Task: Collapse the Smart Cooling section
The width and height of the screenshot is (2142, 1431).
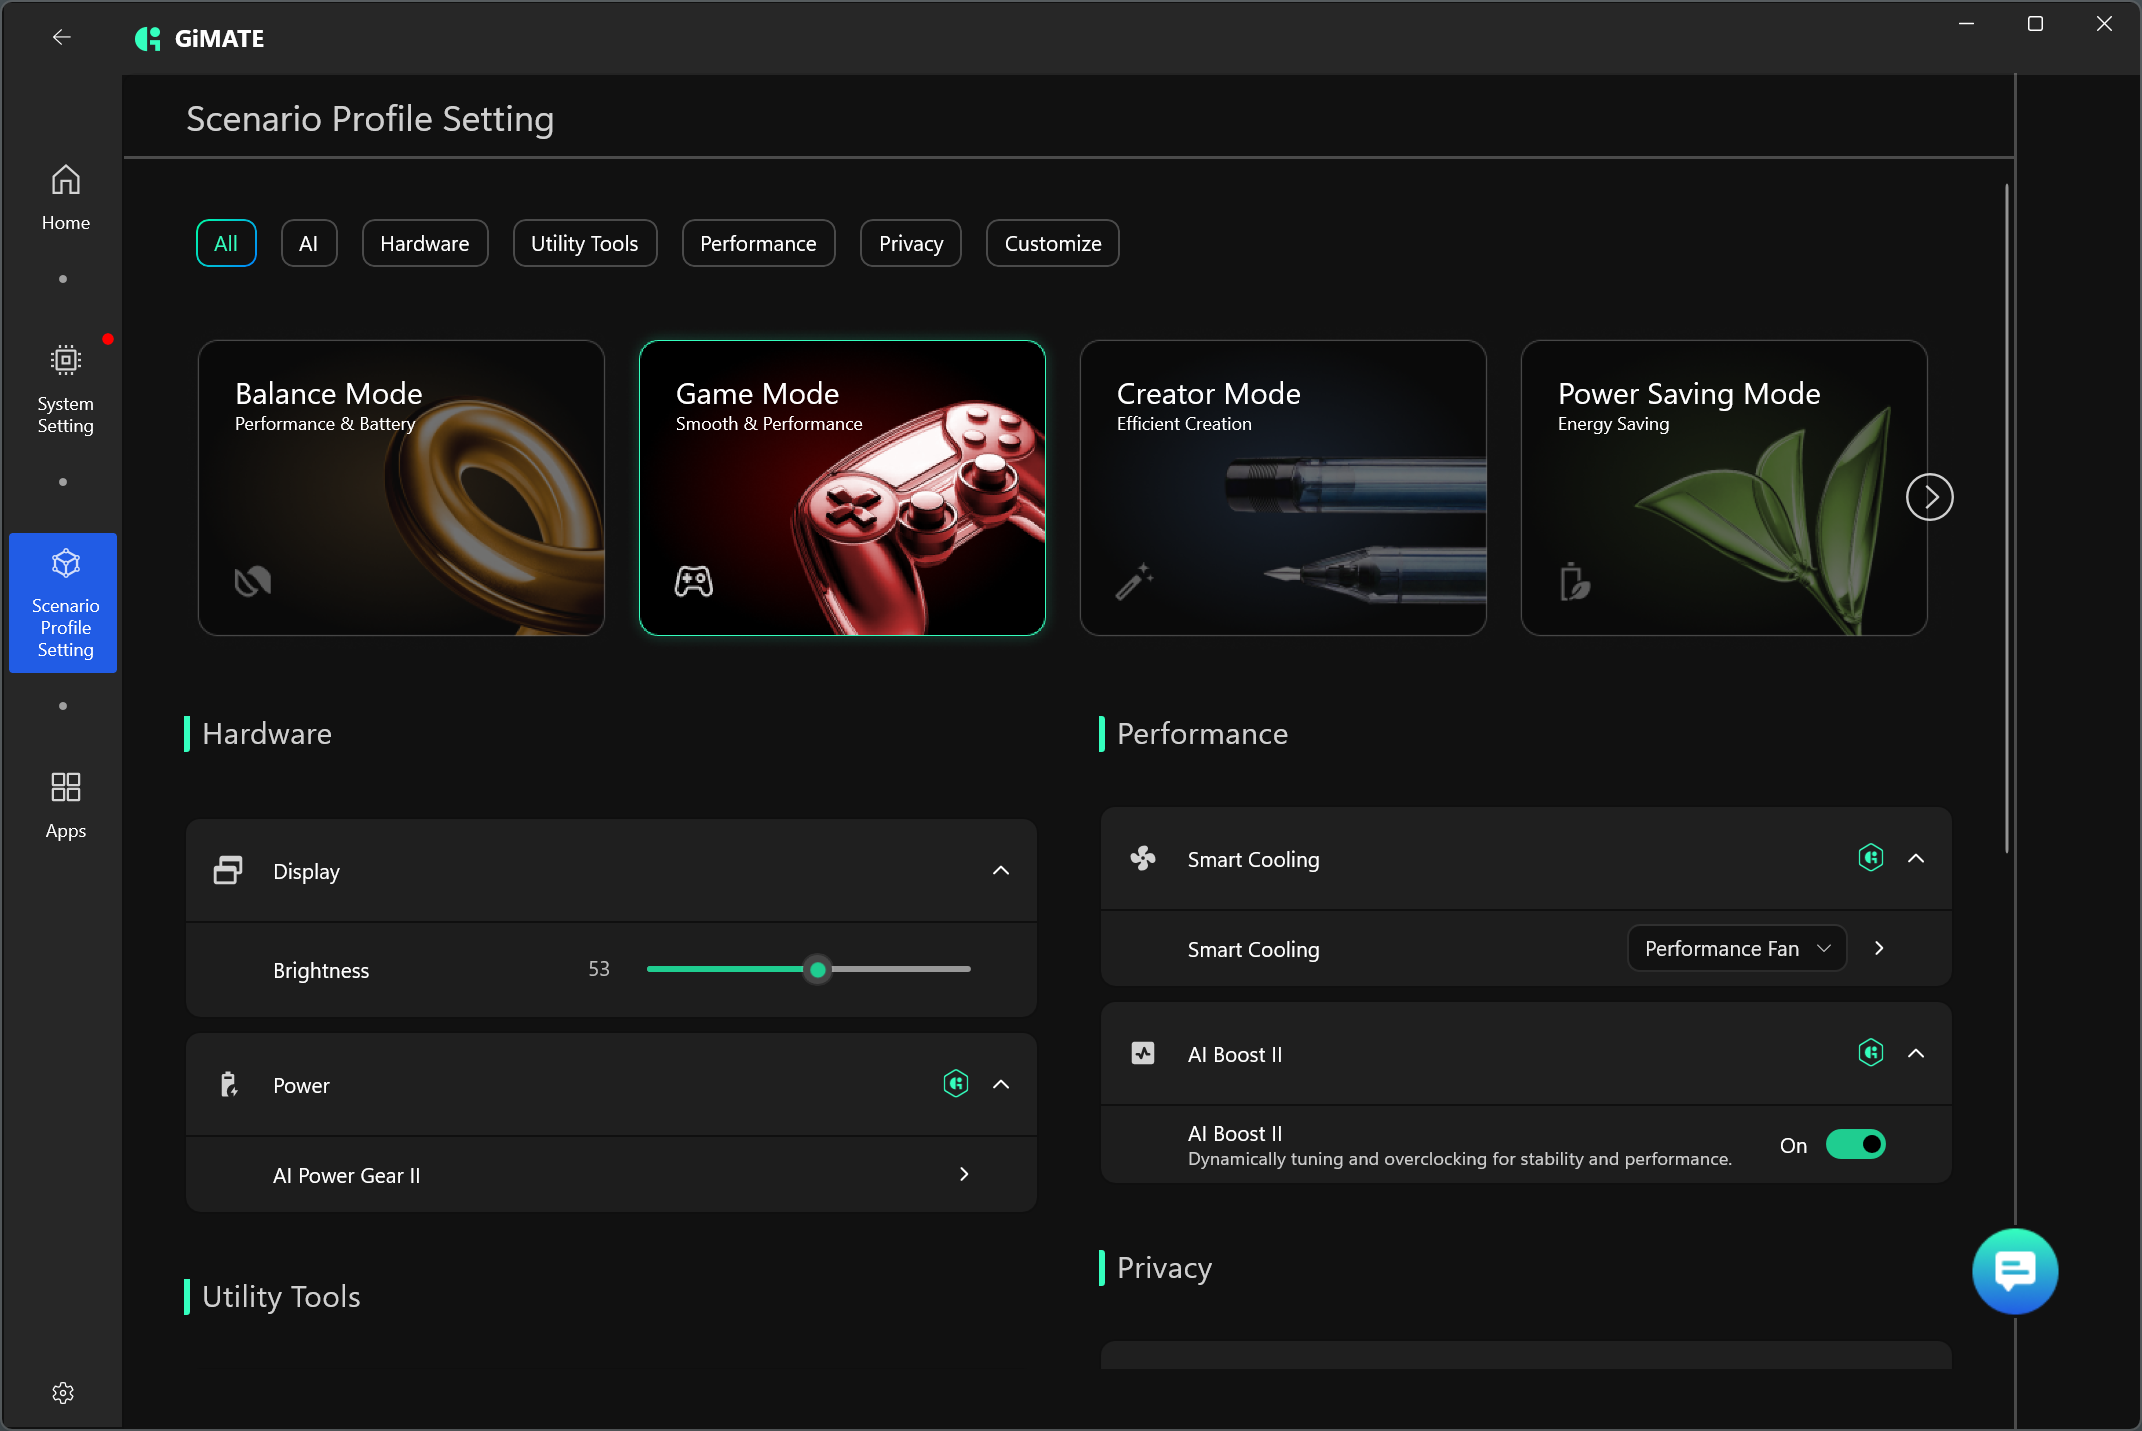Action: [1916, 858]
